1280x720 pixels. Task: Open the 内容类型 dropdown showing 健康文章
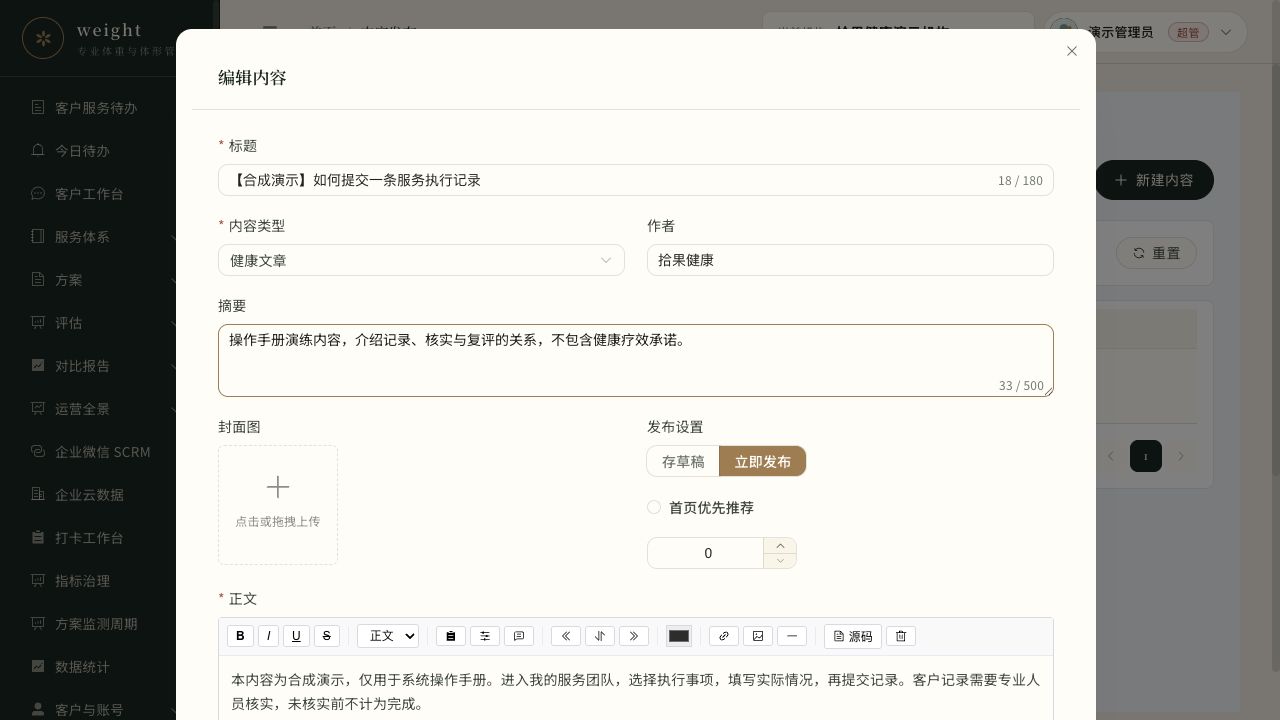click(421, 260)
